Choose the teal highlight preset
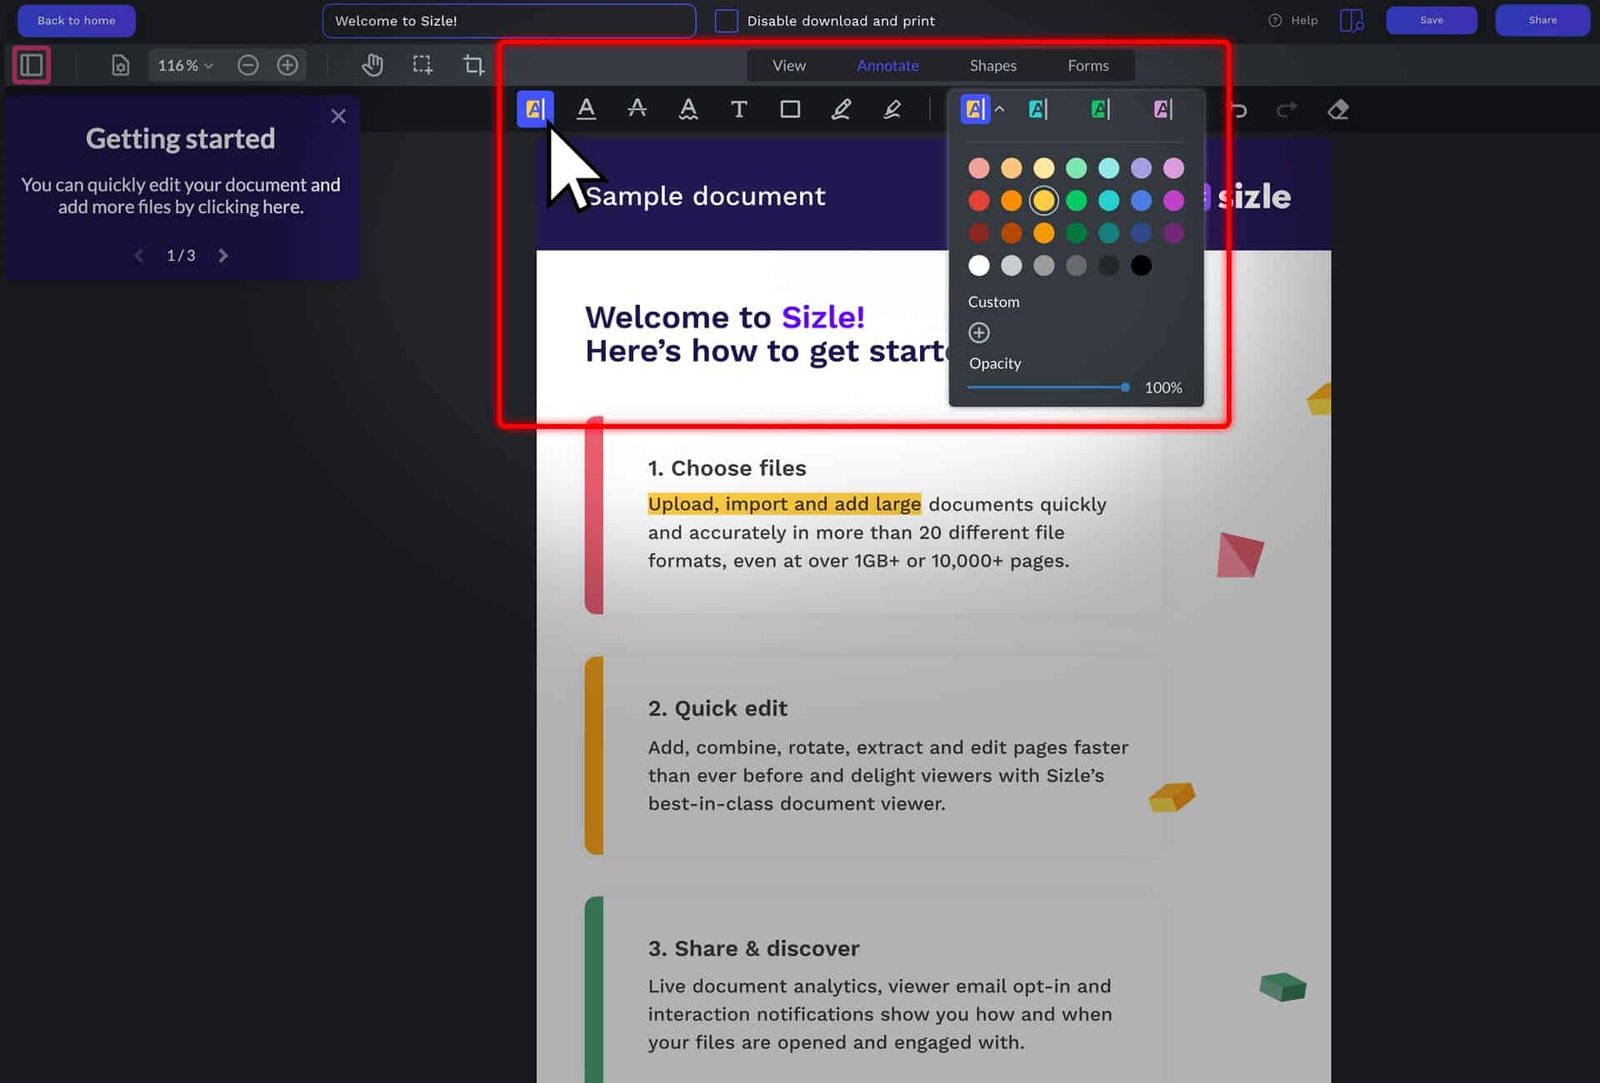Screen dimensions: 1600x1083 1038,109
